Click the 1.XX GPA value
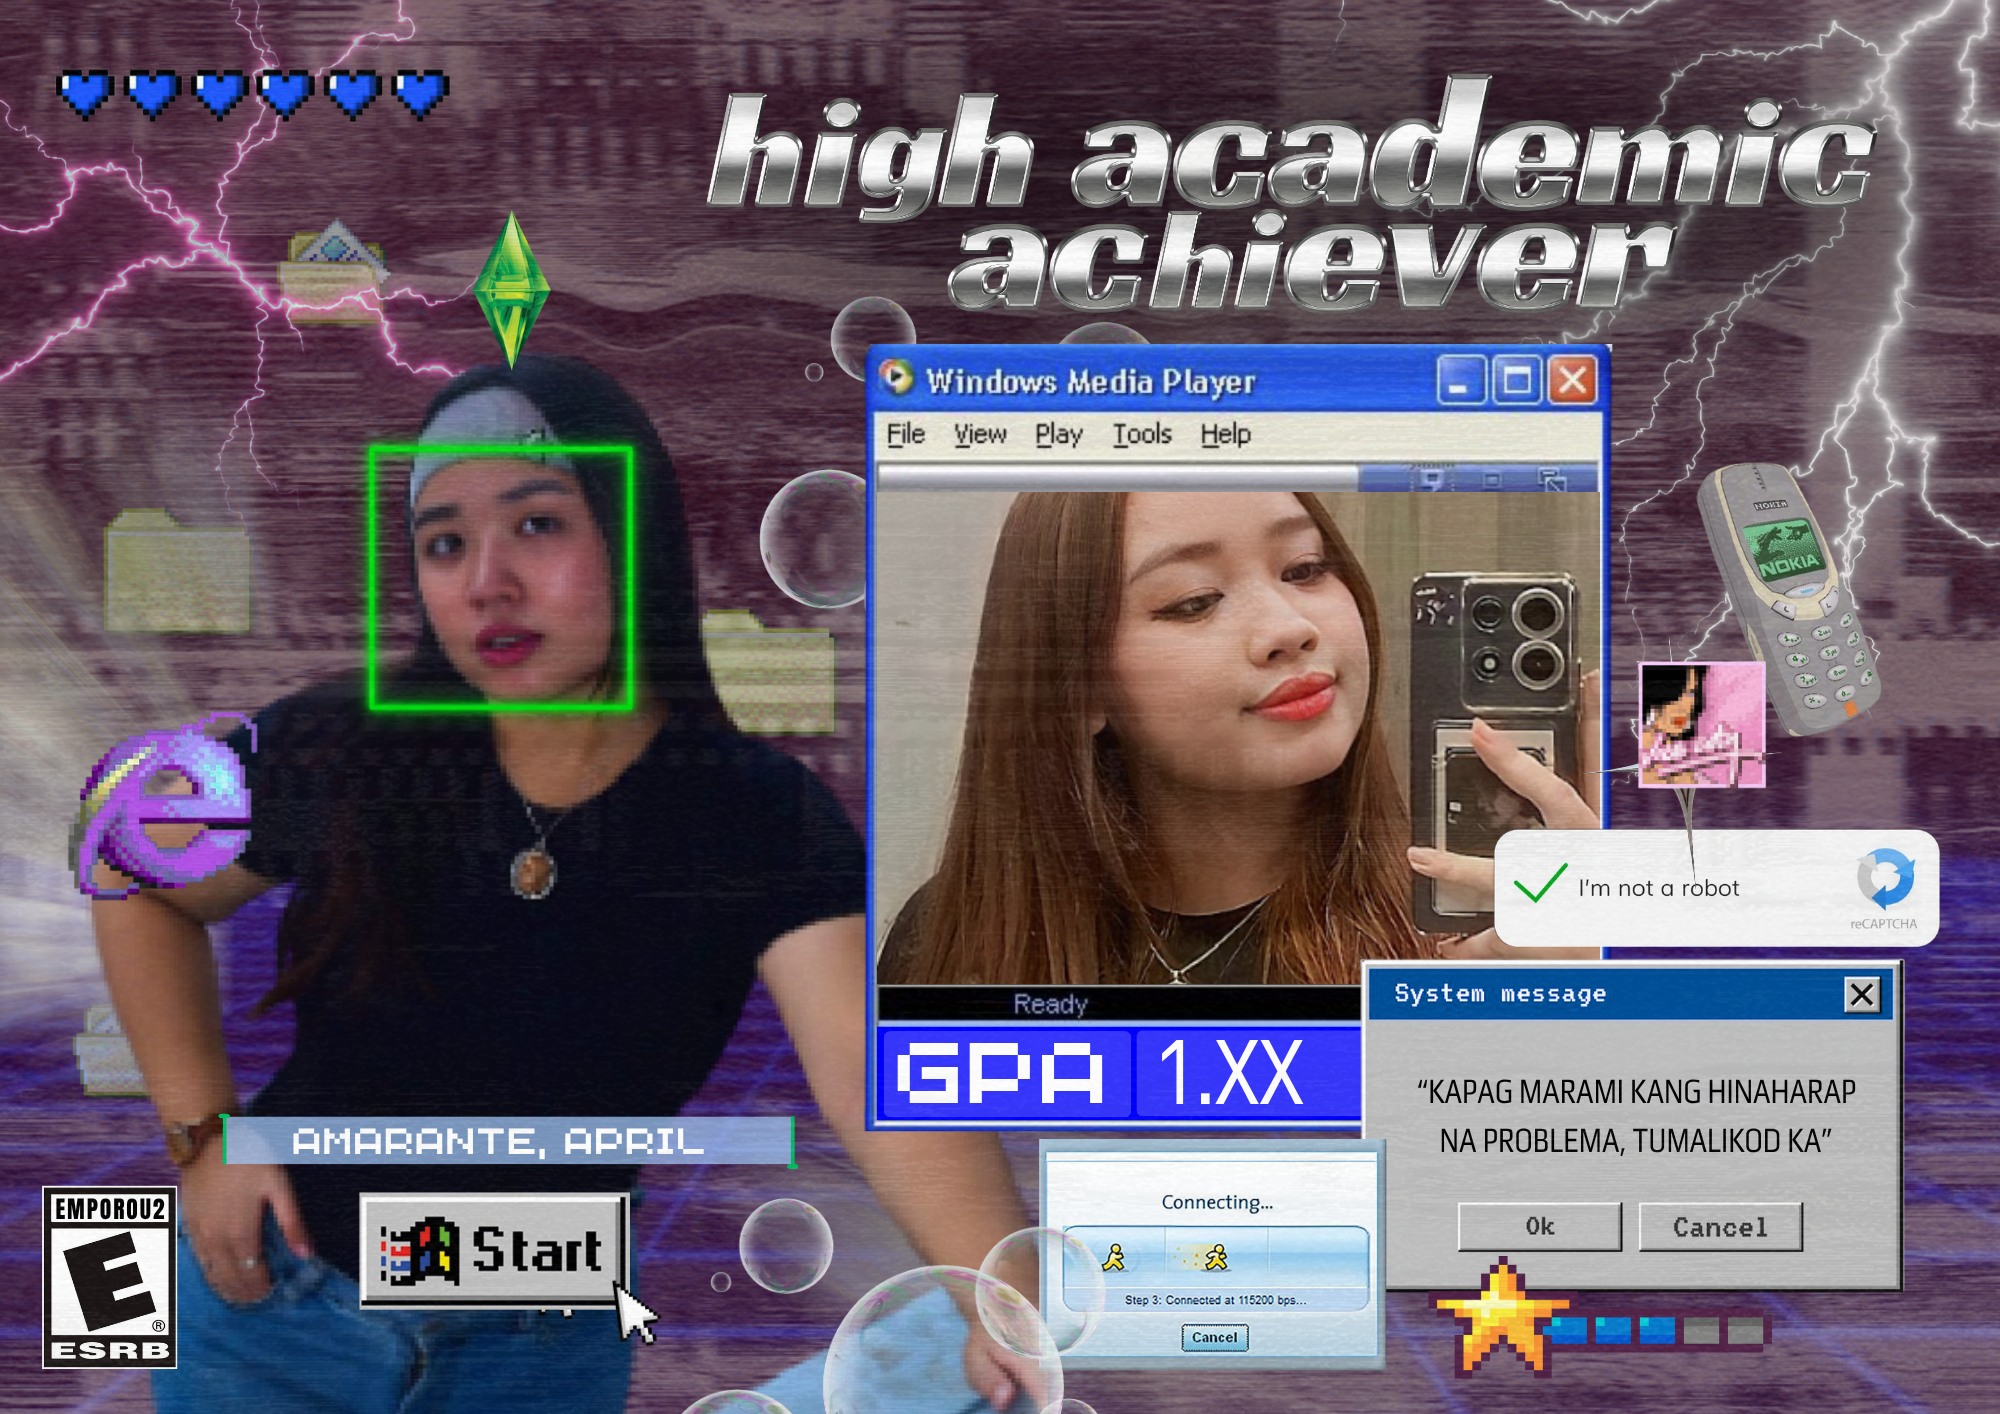2000x1414 pixels. click(1231, 1074)
